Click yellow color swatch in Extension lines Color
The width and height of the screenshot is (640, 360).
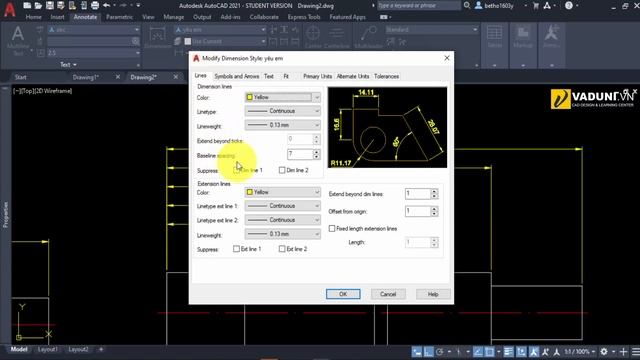(249, 192)
